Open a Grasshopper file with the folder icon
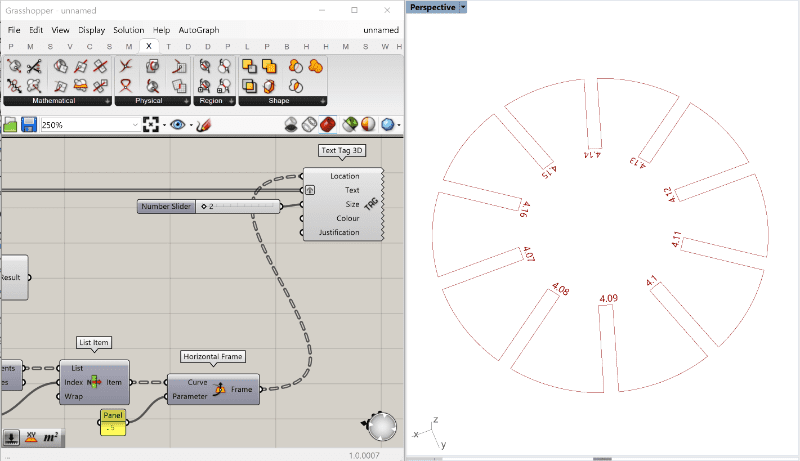The height and width of the screenshot is (461, 800). click(x=10, y=125)
